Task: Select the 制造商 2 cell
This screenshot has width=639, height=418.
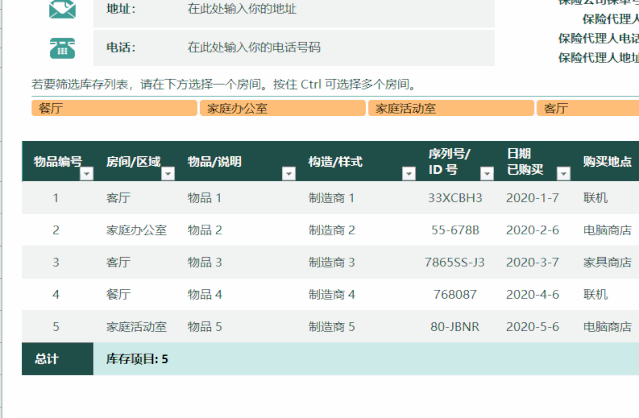Action: [x=332, y=230]
